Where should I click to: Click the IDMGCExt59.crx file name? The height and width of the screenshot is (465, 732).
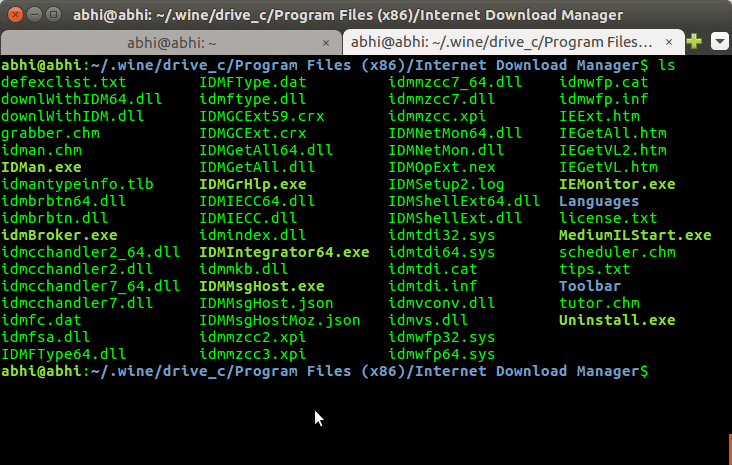click(262, 116)
